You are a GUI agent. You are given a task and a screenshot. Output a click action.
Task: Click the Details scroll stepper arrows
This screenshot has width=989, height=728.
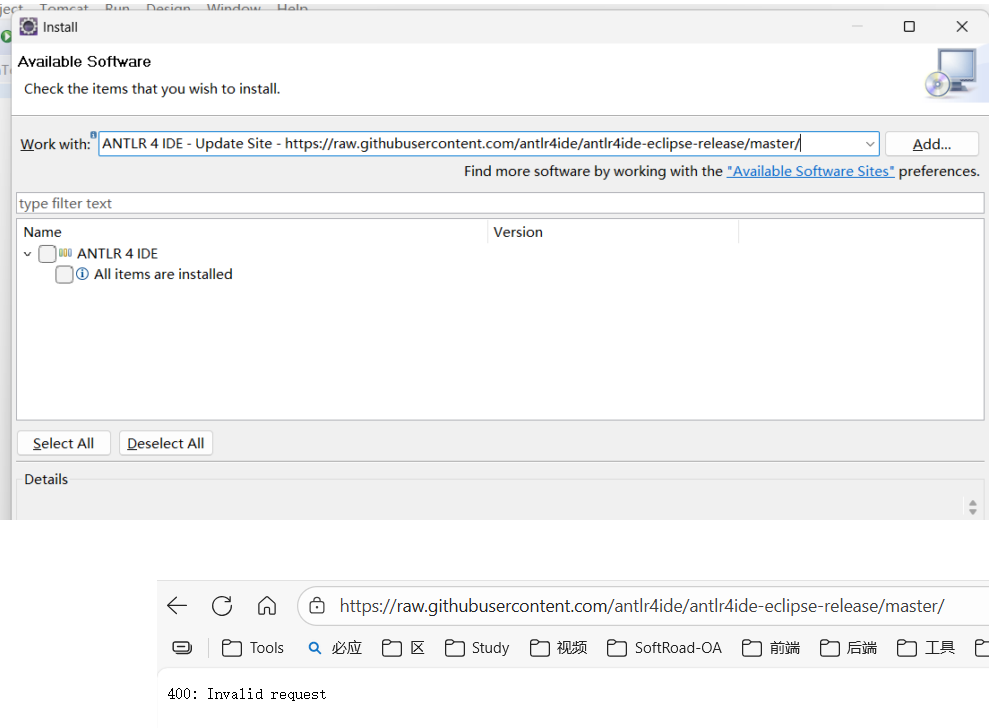[973, 507]
